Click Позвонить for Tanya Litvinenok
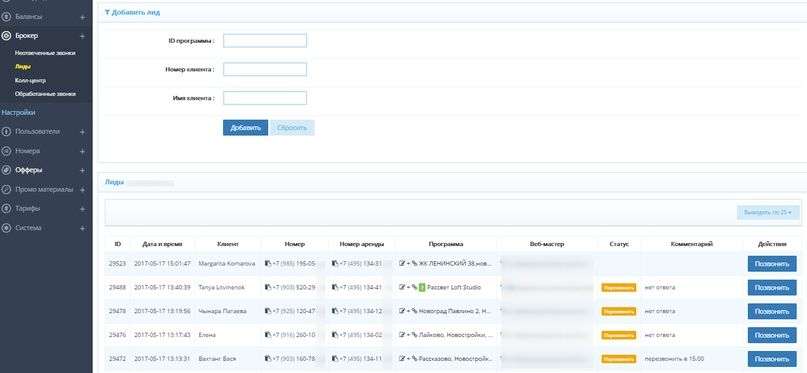807x373 pixels. [x=772, y=288]
